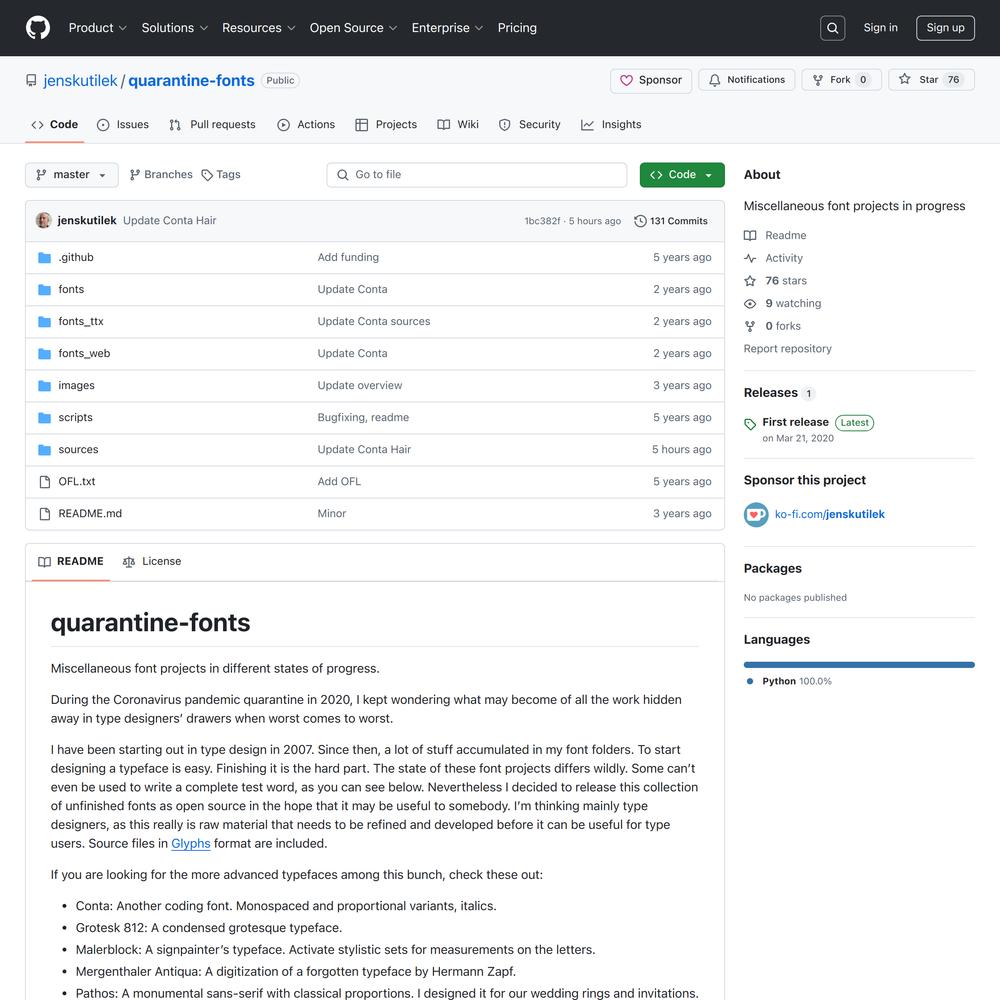Expand the Open Source menu

tap(353, 28)
